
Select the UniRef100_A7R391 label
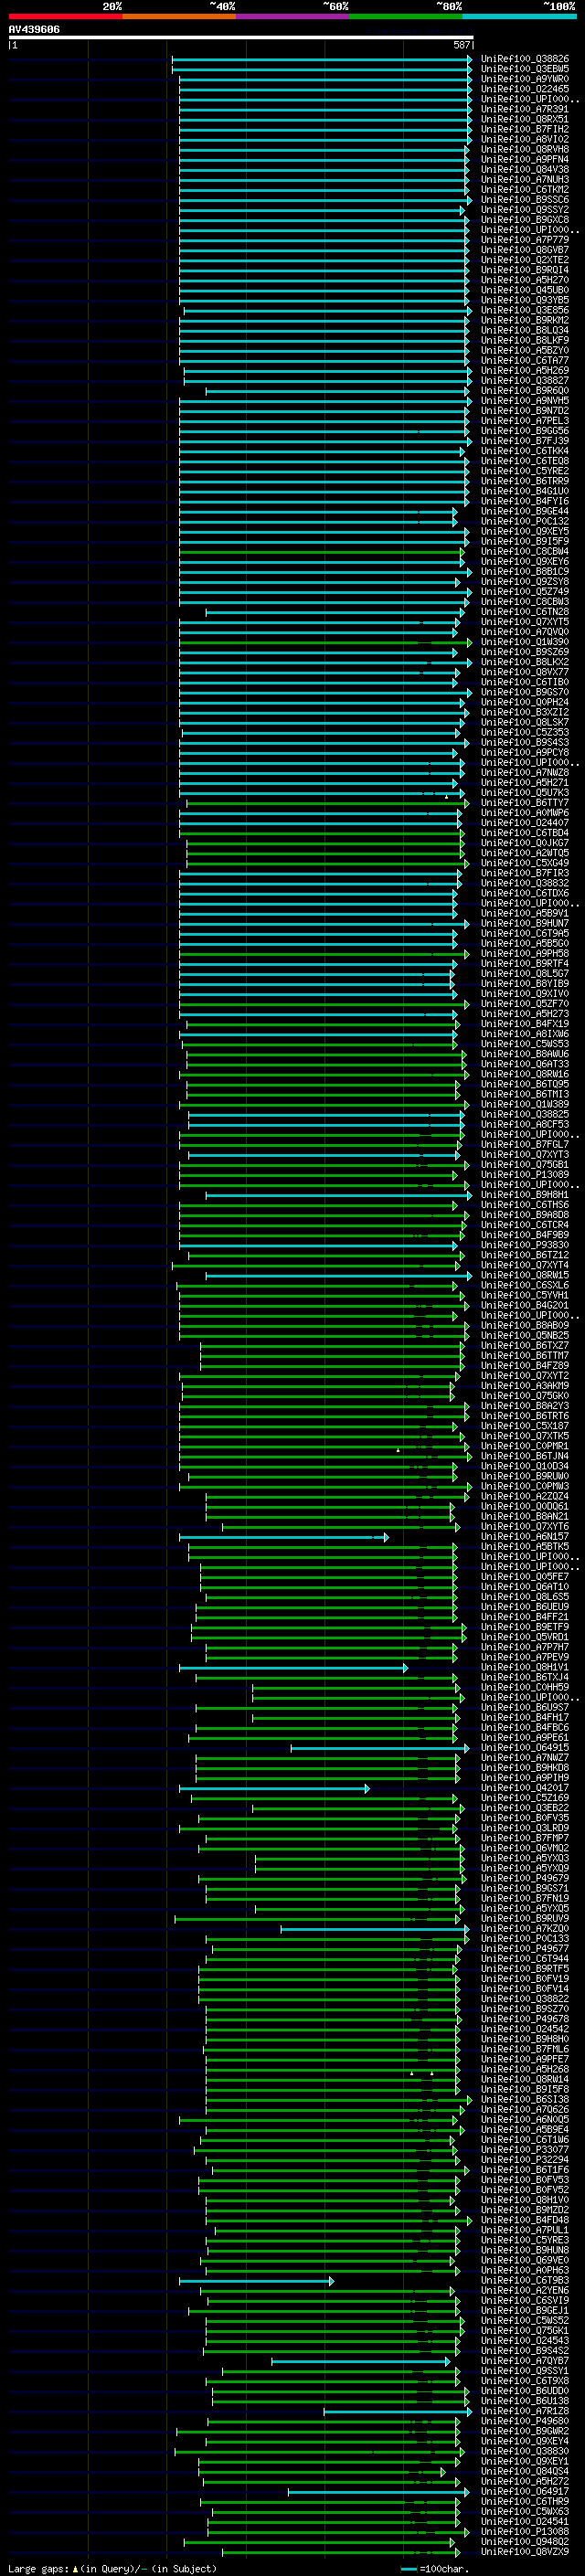click(525, 109)
